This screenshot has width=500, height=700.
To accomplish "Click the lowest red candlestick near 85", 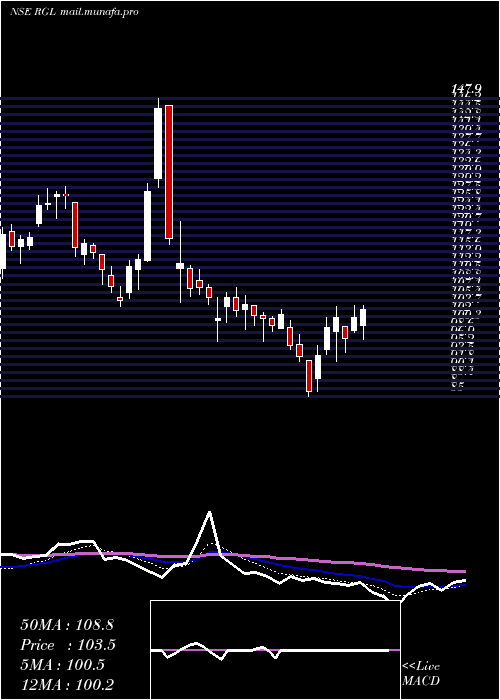I will pos(308,376).
